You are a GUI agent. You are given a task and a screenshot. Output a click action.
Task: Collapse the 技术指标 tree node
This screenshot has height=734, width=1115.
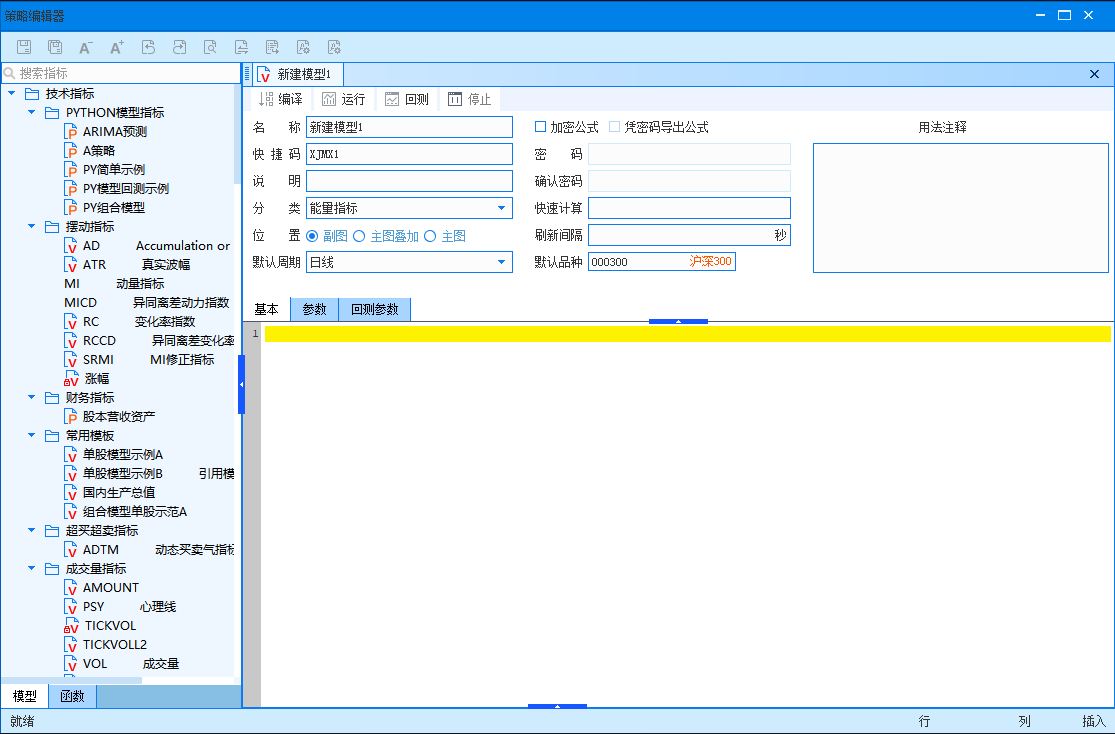(x=11, y=92)
